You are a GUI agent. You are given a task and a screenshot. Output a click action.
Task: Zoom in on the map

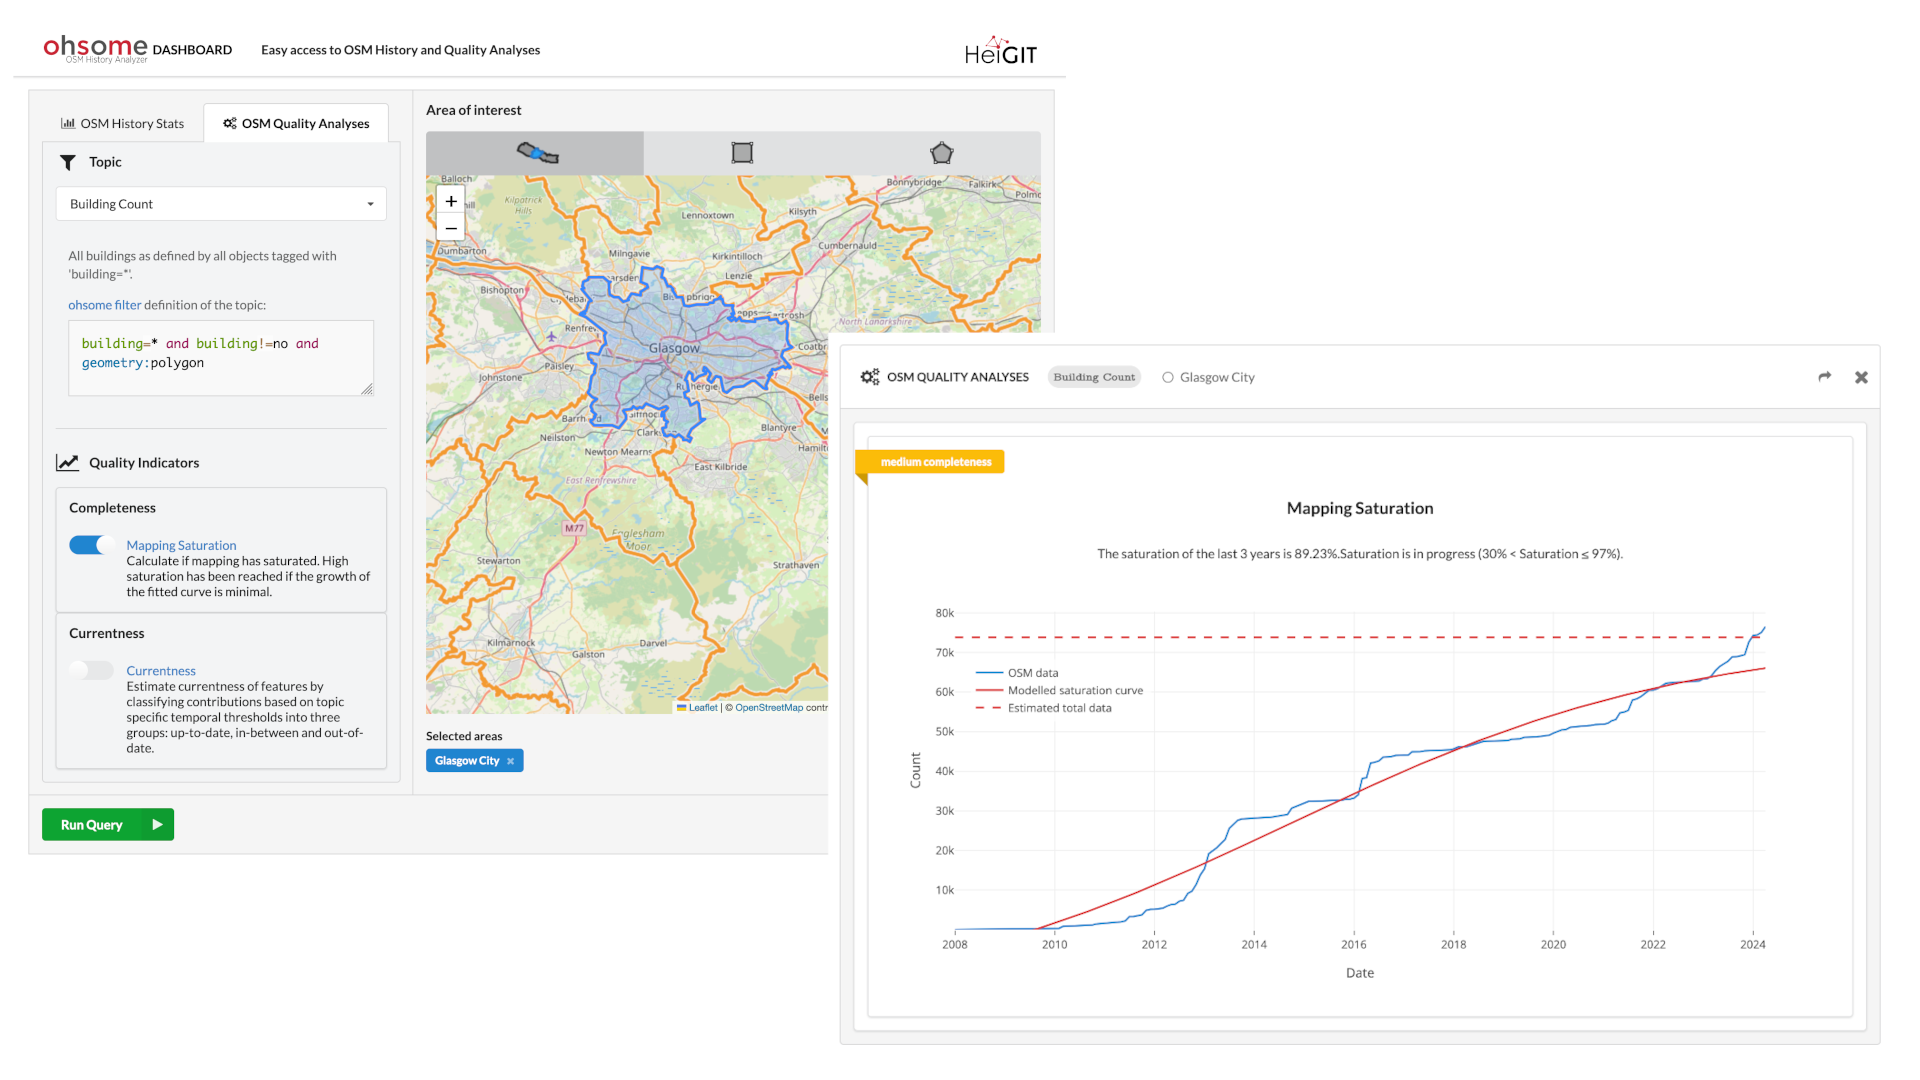[451, 201]
